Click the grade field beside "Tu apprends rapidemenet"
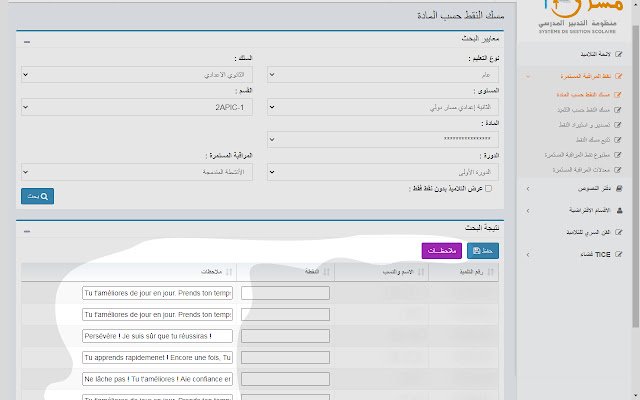This screenshot has width=640, height=400. pyautogui.click(x=285, y=358)
